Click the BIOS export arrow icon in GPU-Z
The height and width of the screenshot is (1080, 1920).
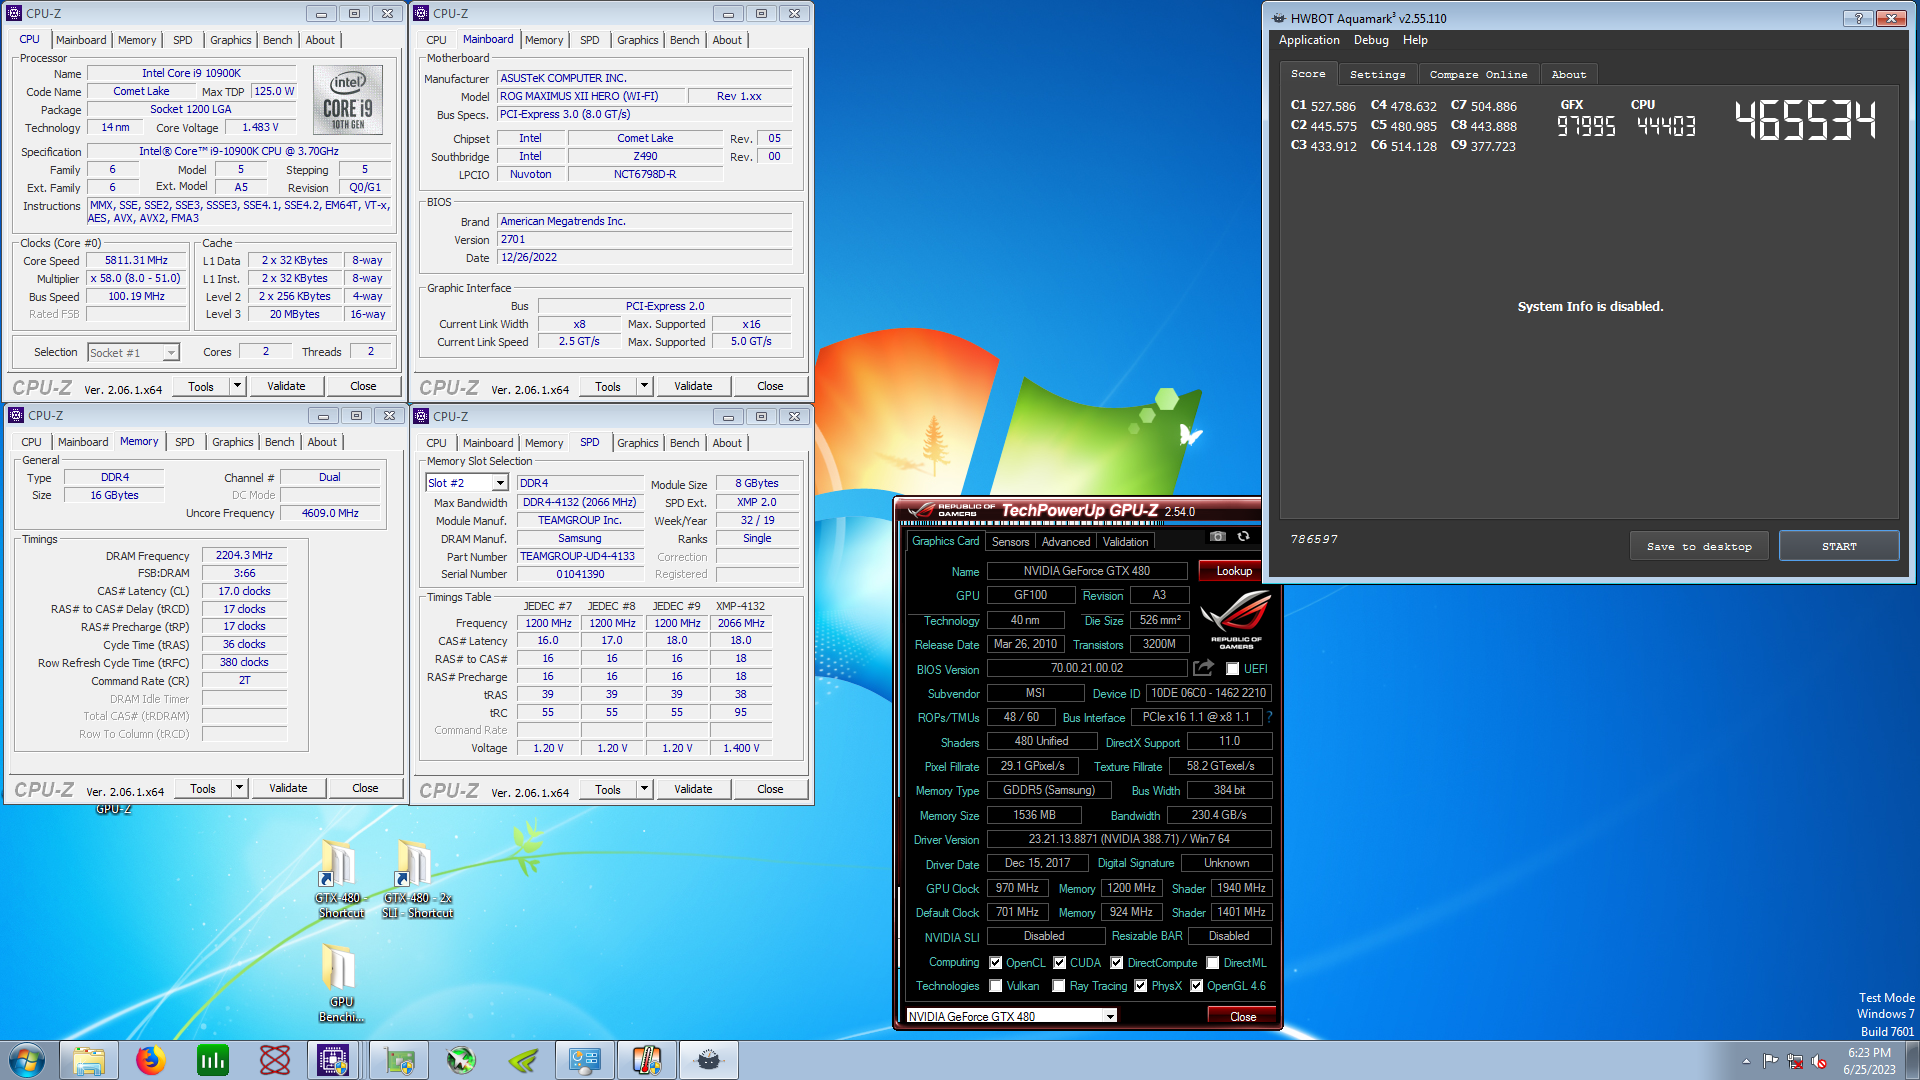click(1203, 668)
